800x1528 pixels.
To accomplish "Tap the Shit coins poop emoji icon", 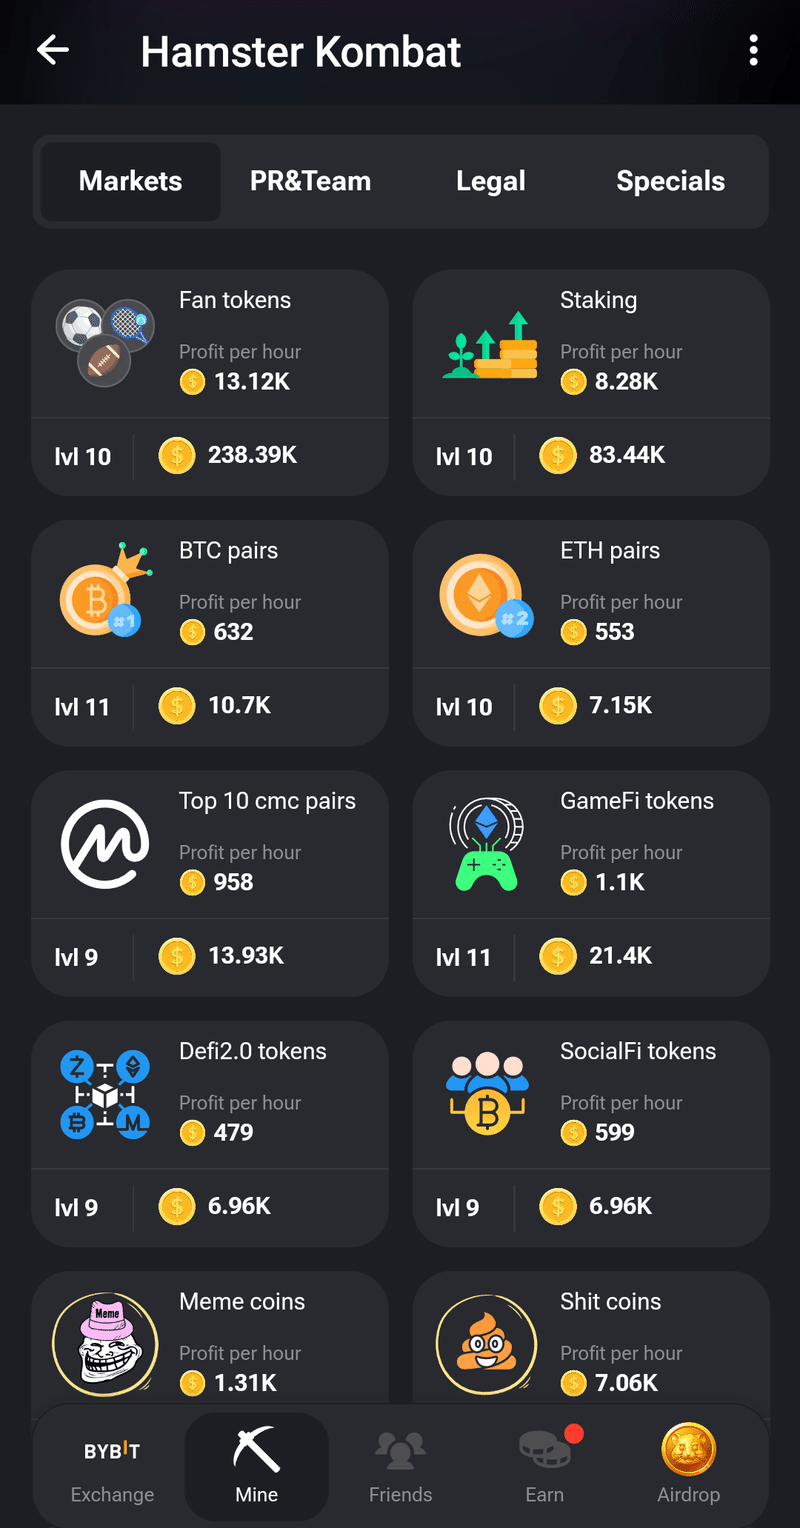I will click(x=487, y=1345).
